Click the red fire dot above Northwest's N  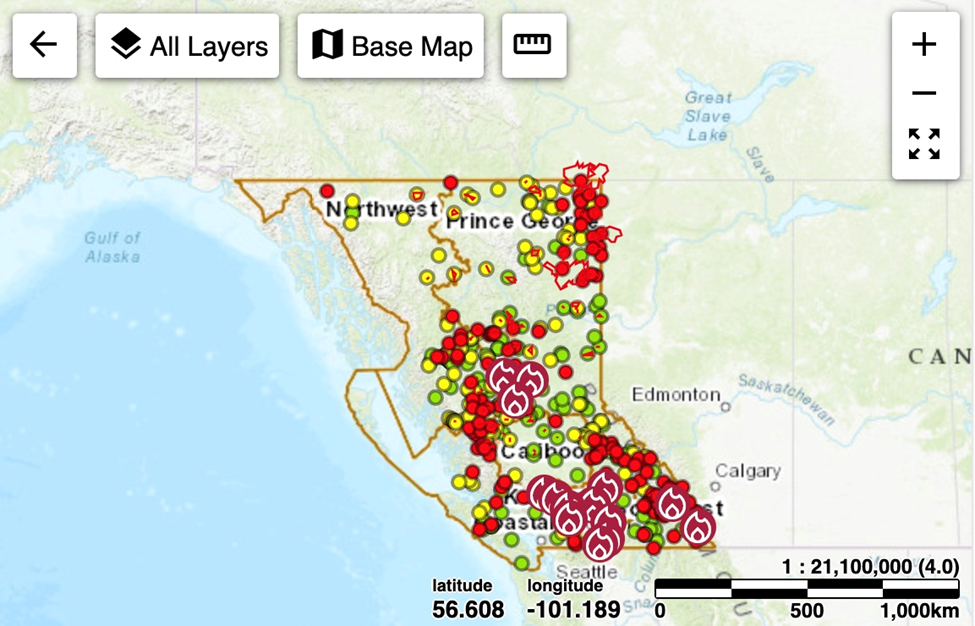(x=326, y=190)
